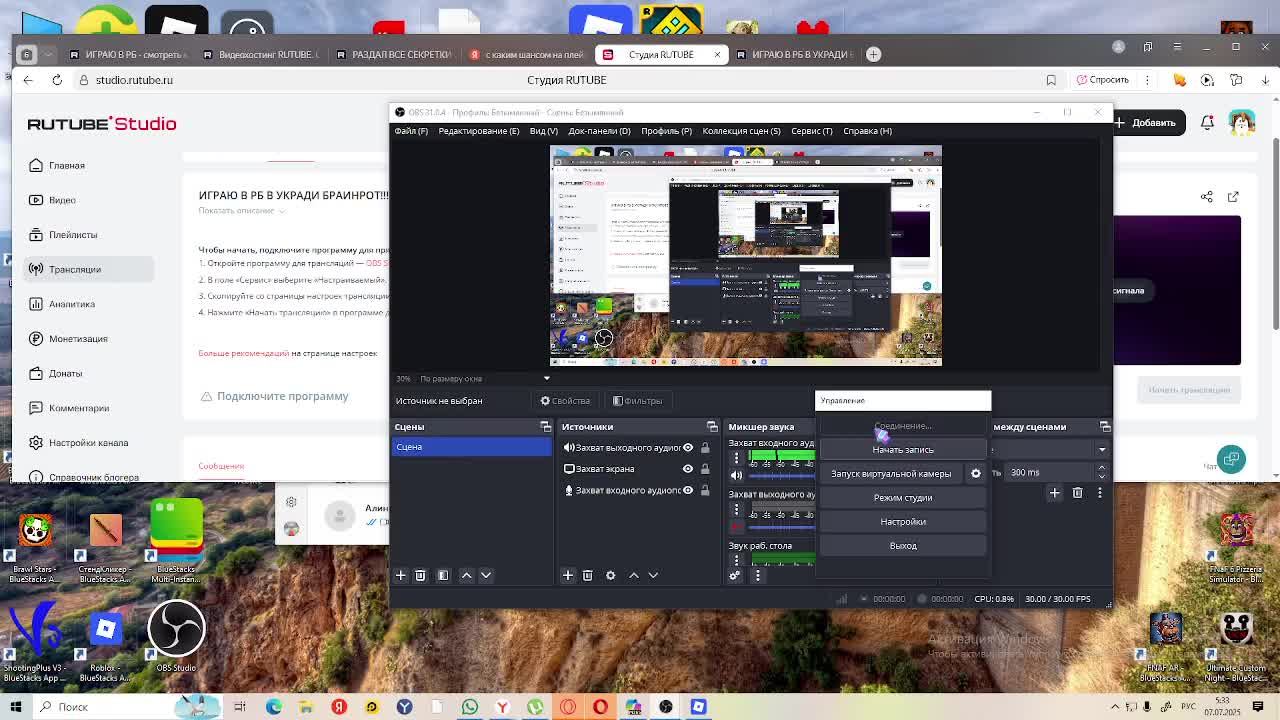Screen dimensions: 1280x720
Task: Open the Редактирование menu in OBS
Action: (479, 131)
